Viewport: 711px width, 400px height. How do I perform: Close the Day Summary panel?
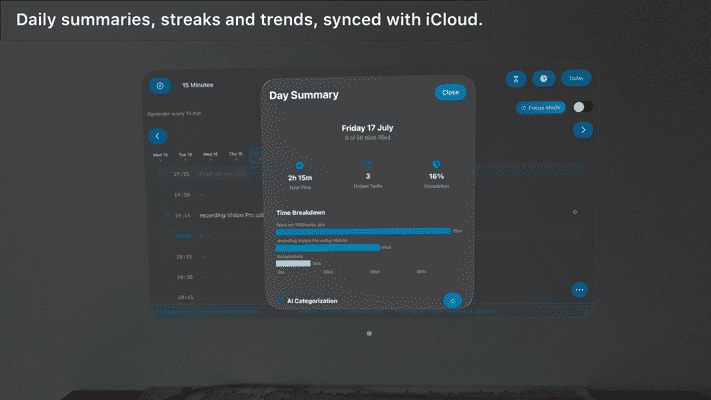(450, 93)
